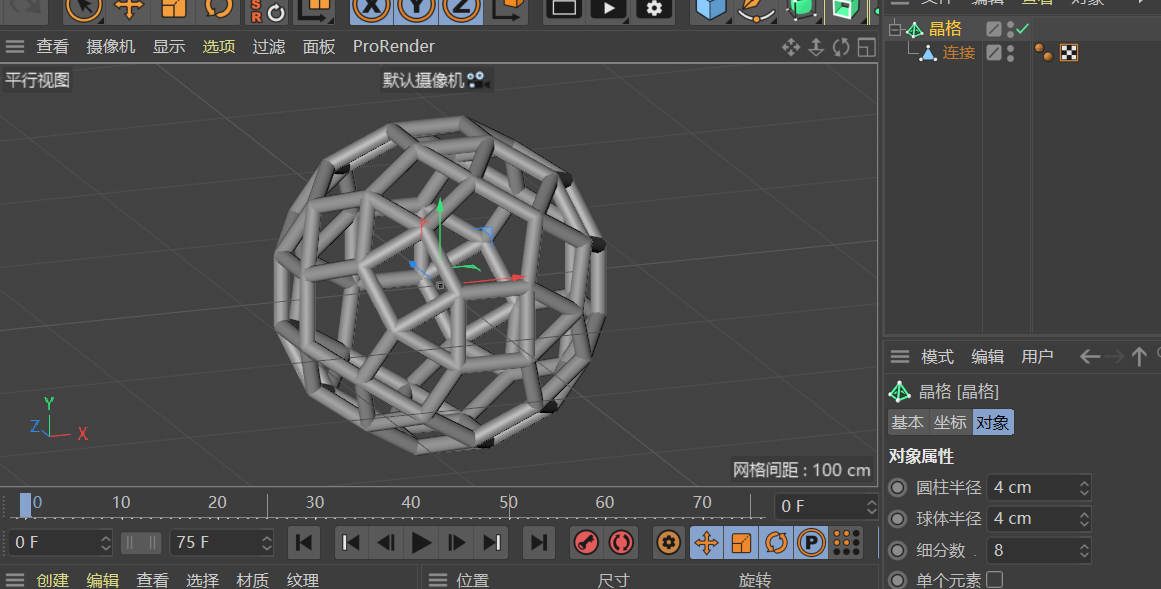The height and width of the screenshot is (589, 1161).
Task: Go to the end of the timeline
Action: coord(539,543)
